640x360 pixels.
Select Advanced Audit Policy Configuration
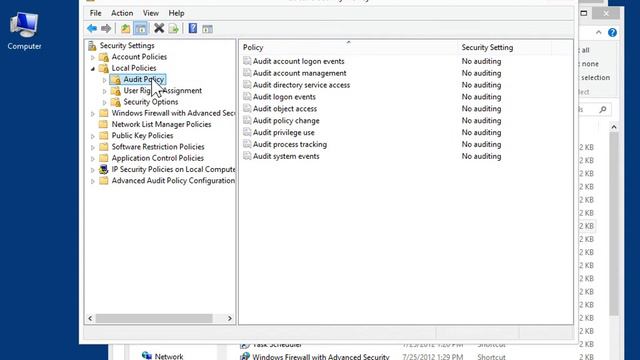173,180
